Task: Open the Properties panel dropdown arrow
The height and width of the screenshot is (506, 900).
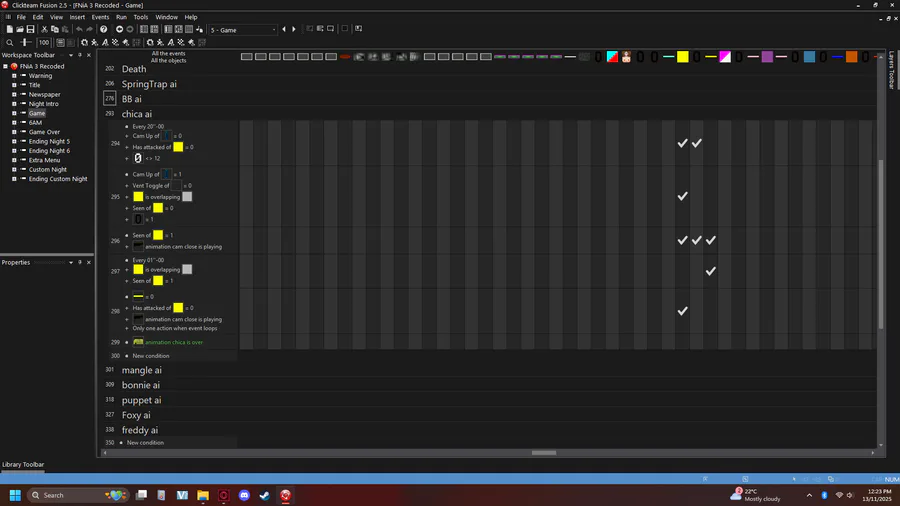Action: (71, 262)
